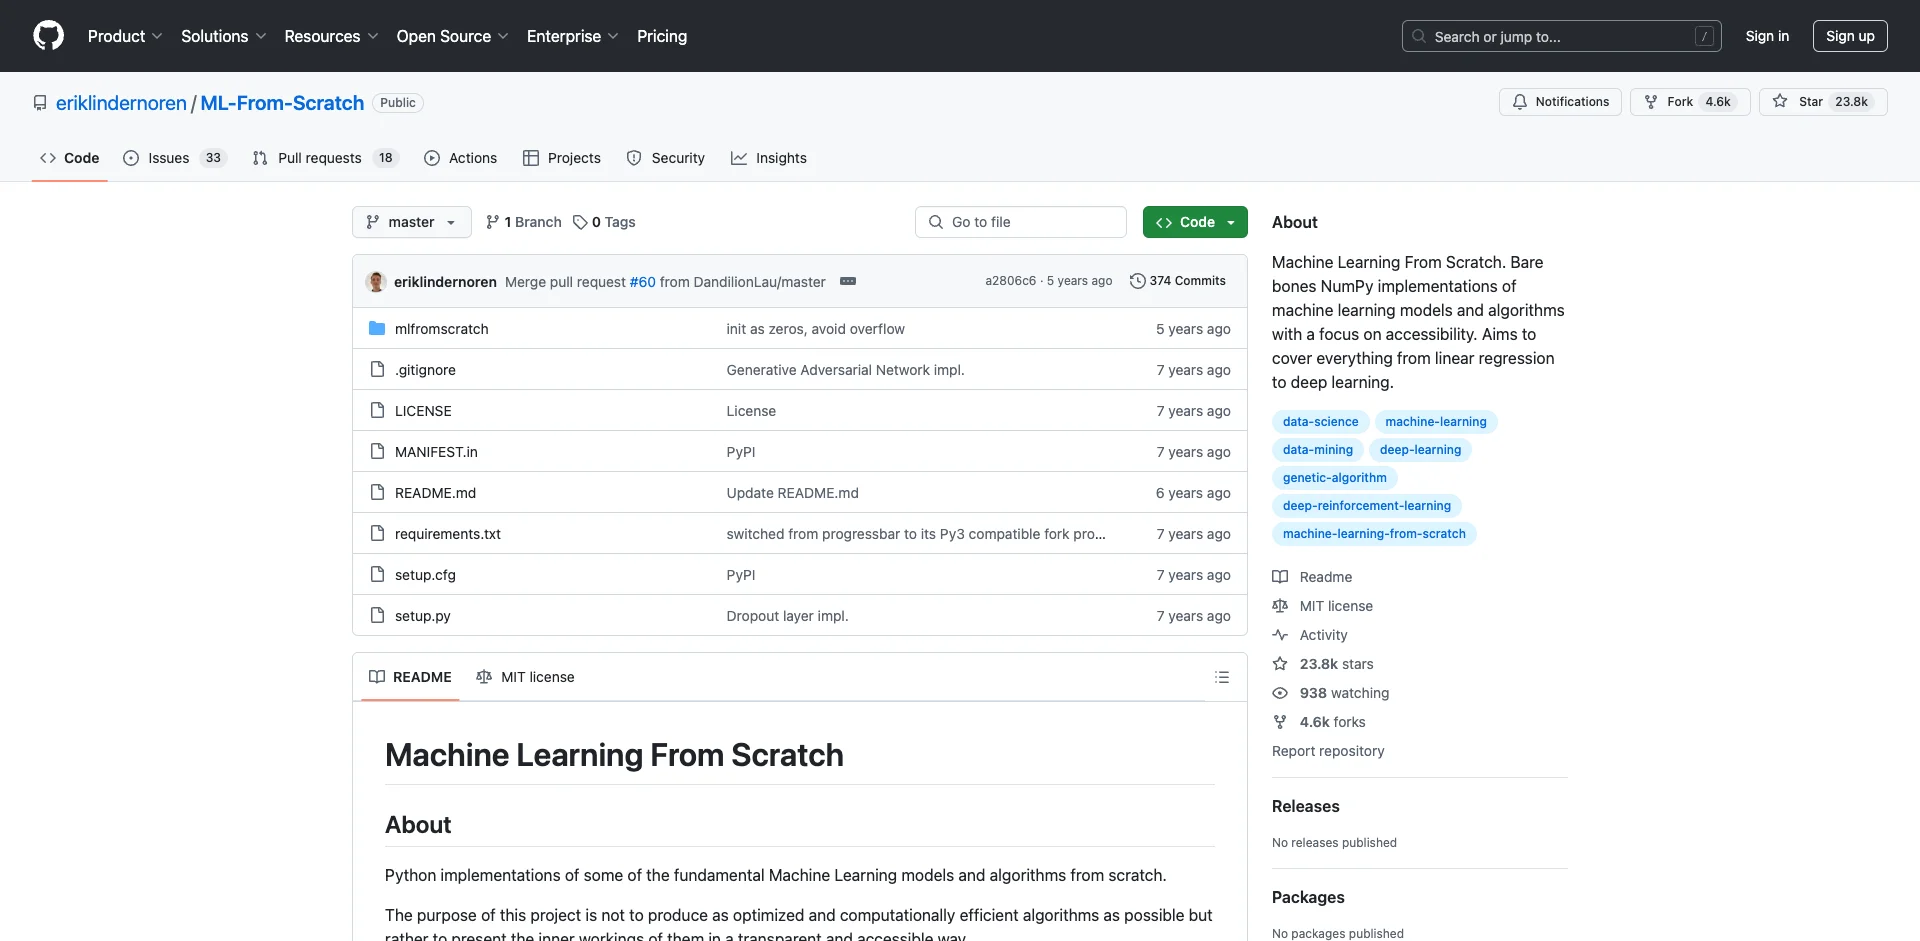The width and height of the screenshot is (1920, 941).
Task: Click the pulse icon beside Activity
Action: click(x=1280, y=635)
